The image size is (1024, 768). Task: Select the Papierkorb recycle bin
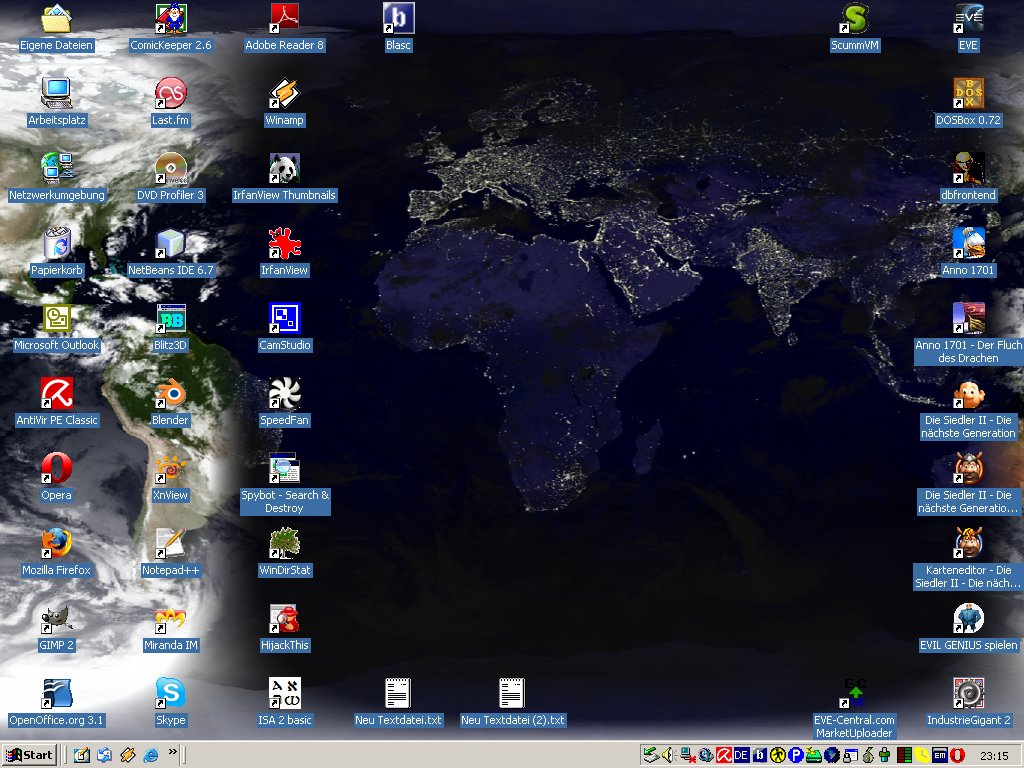pos(57,244)
